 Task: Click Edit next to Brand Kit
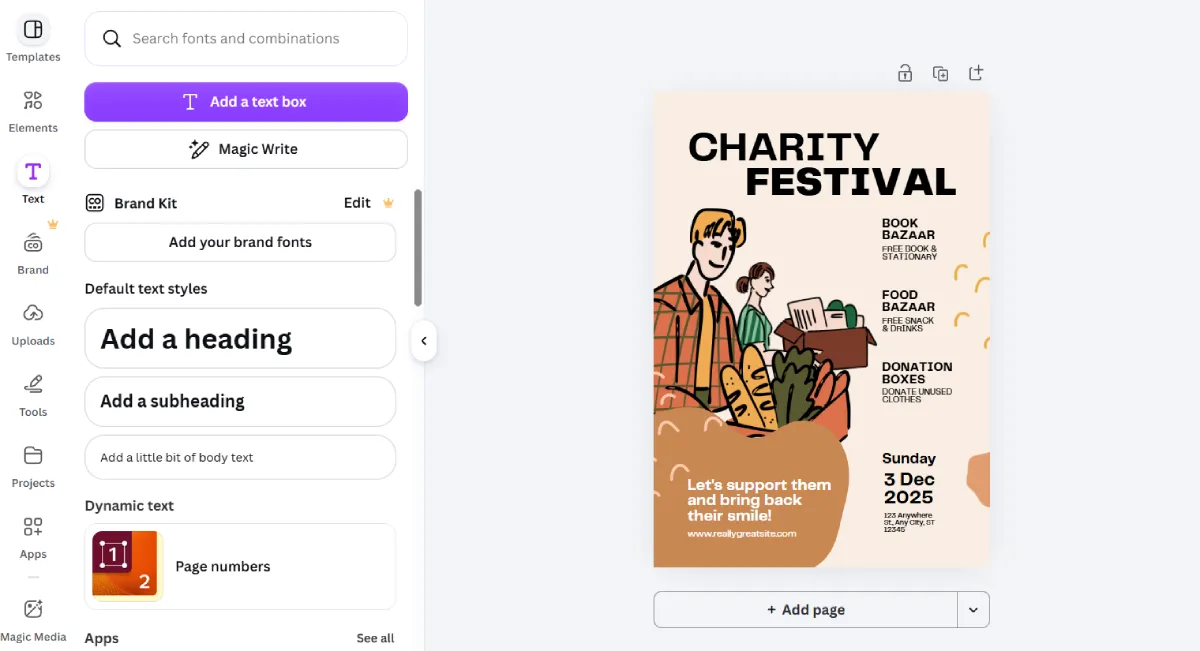357,203
